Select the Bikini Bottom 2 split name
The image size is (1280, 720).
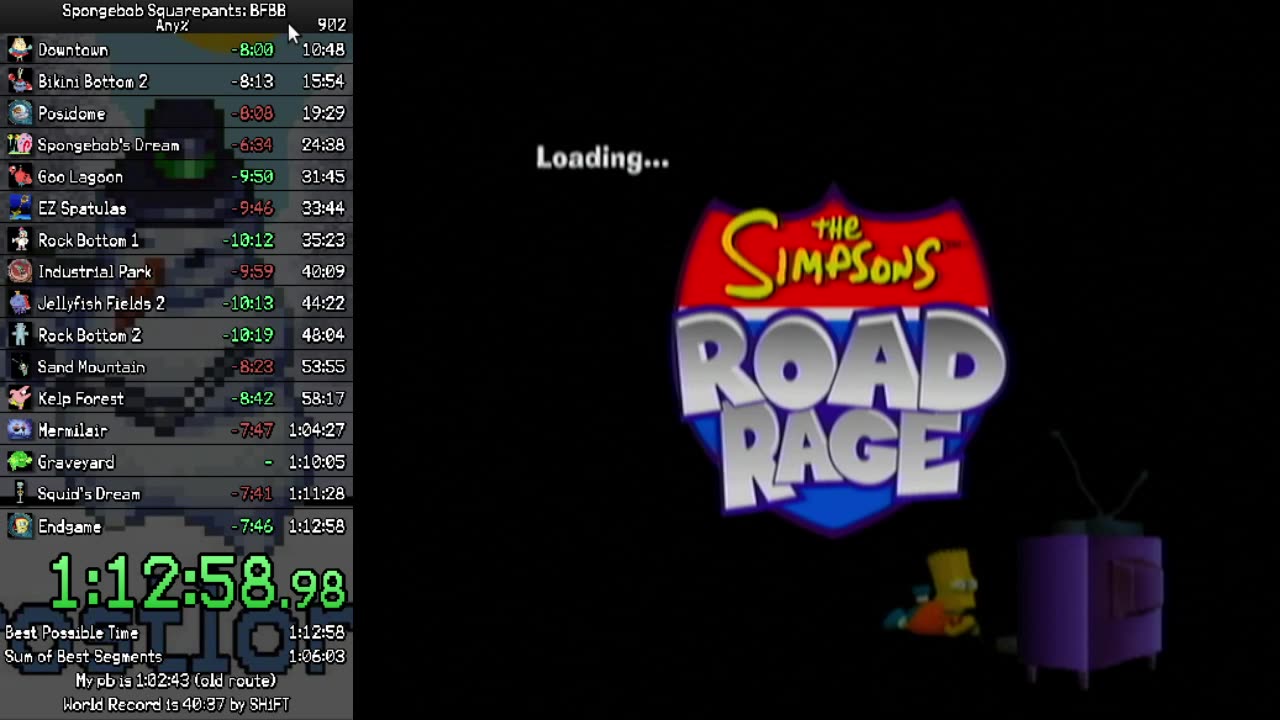[93, 81]
